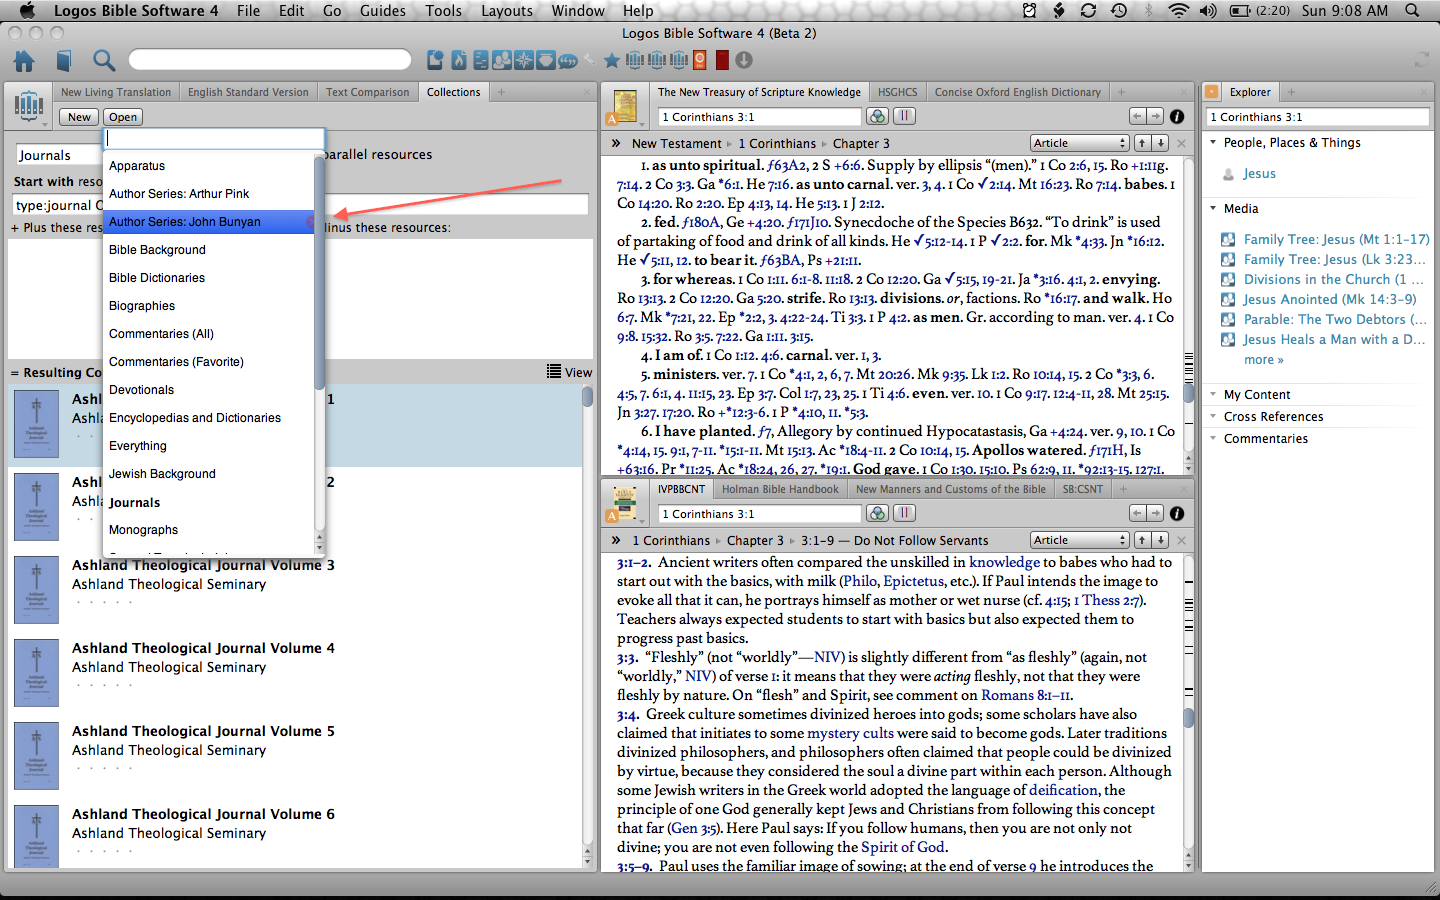Click the more » link under Media
The image size is (1440, 900).
click(x=1264, y=360)
